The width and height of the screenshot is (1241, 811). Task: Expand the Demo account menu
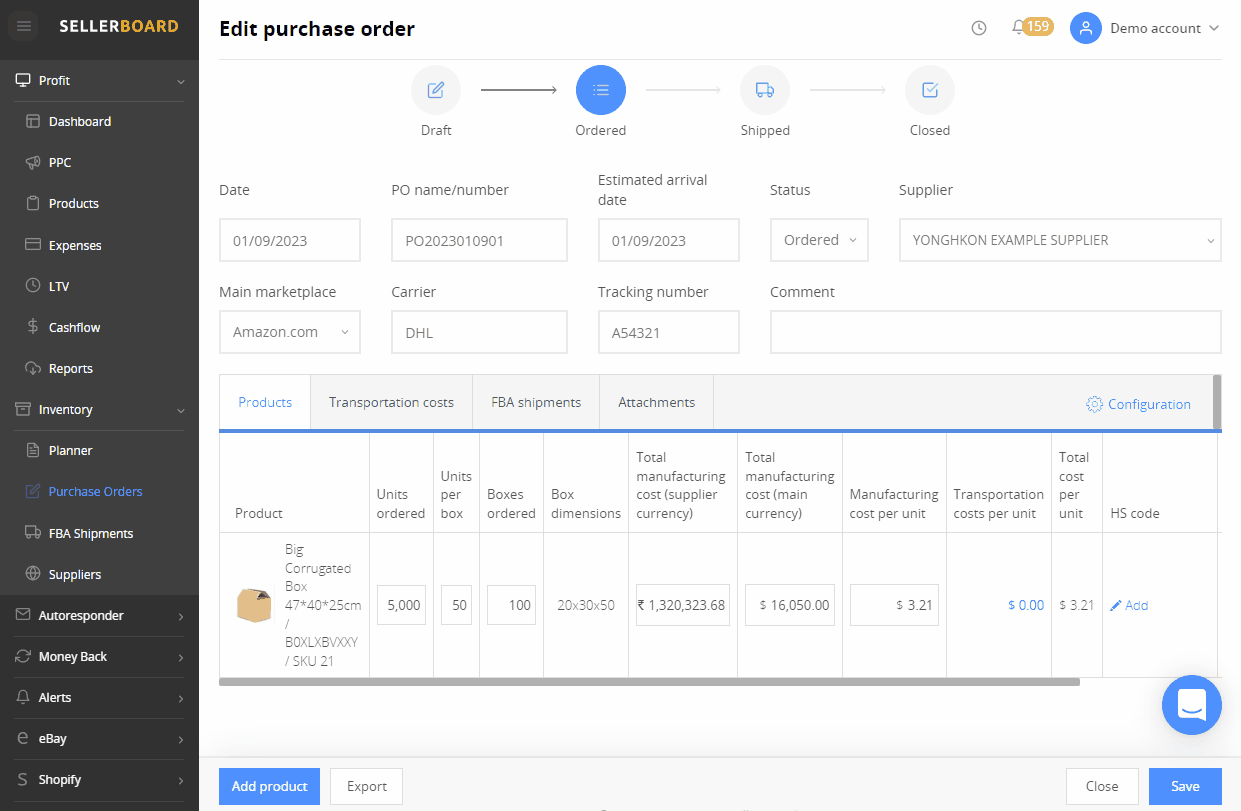coord(1147,28)
